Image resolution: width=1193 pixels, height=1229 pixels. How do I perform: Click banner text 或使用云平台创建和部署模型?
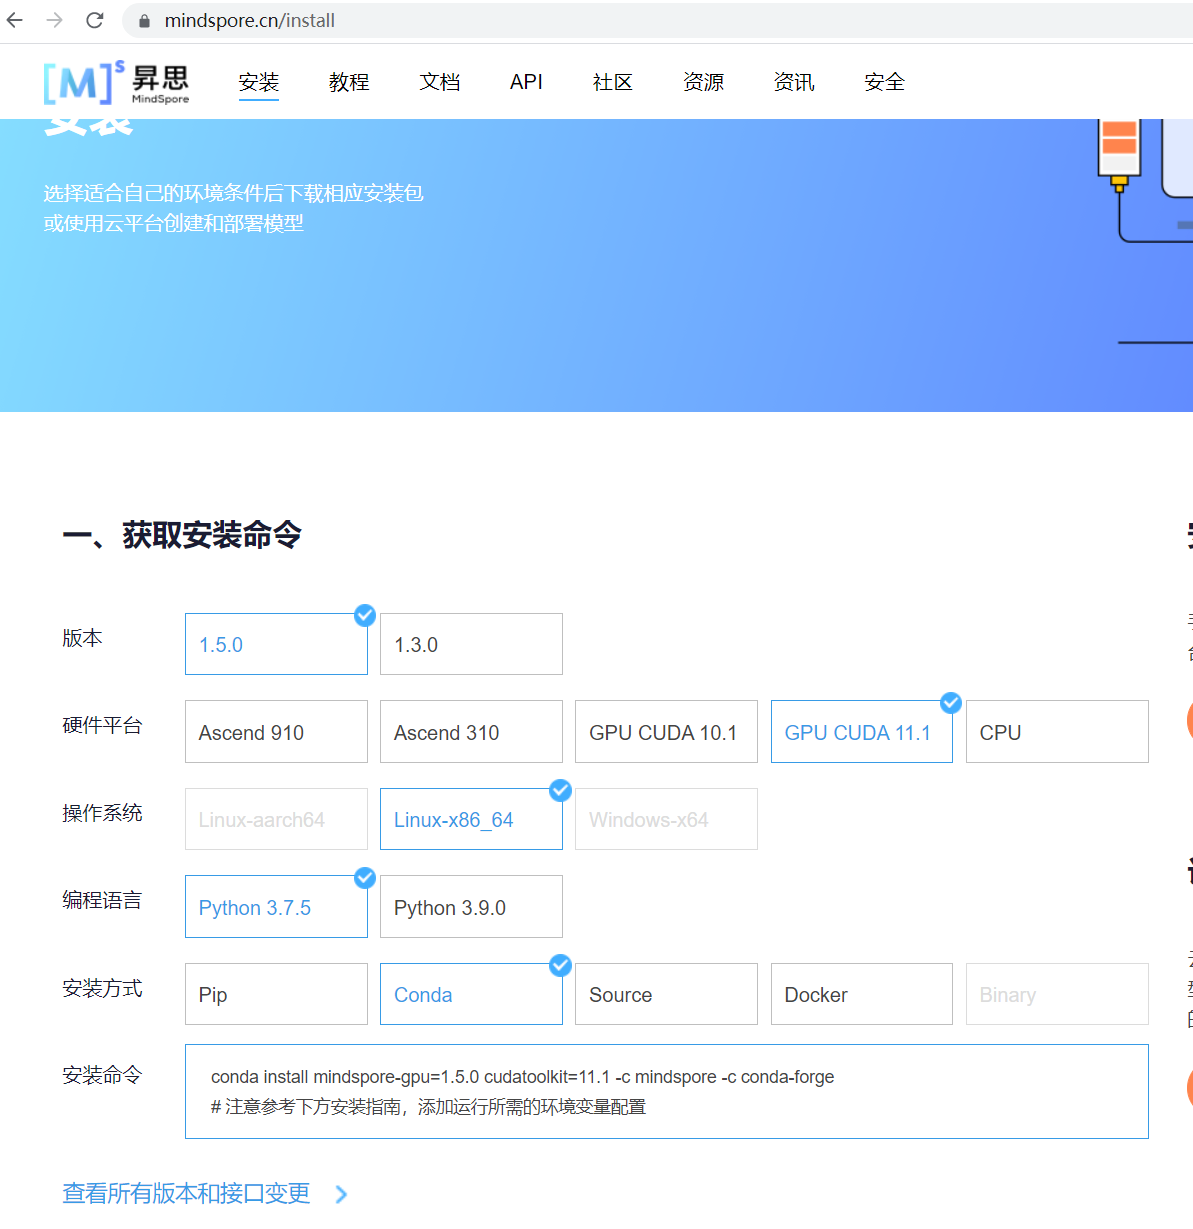[173, 223]
